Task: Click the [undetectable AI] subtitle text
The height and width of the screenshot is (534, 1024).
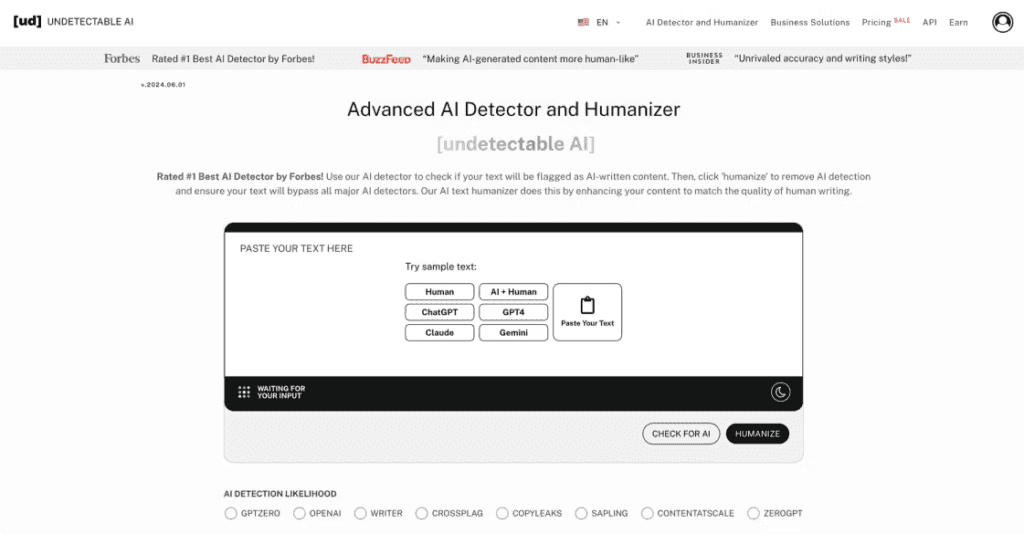Action: pos(516,144)
